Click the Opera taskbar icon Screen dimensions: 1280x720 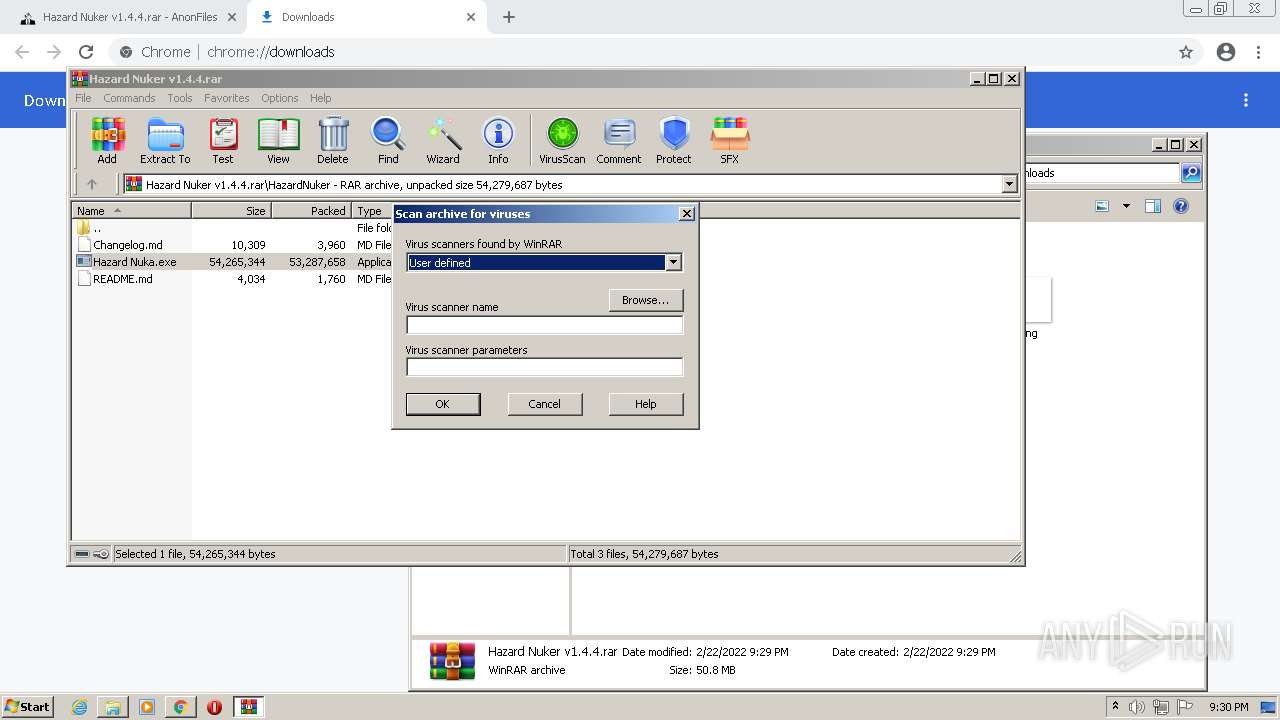[214, 707]
